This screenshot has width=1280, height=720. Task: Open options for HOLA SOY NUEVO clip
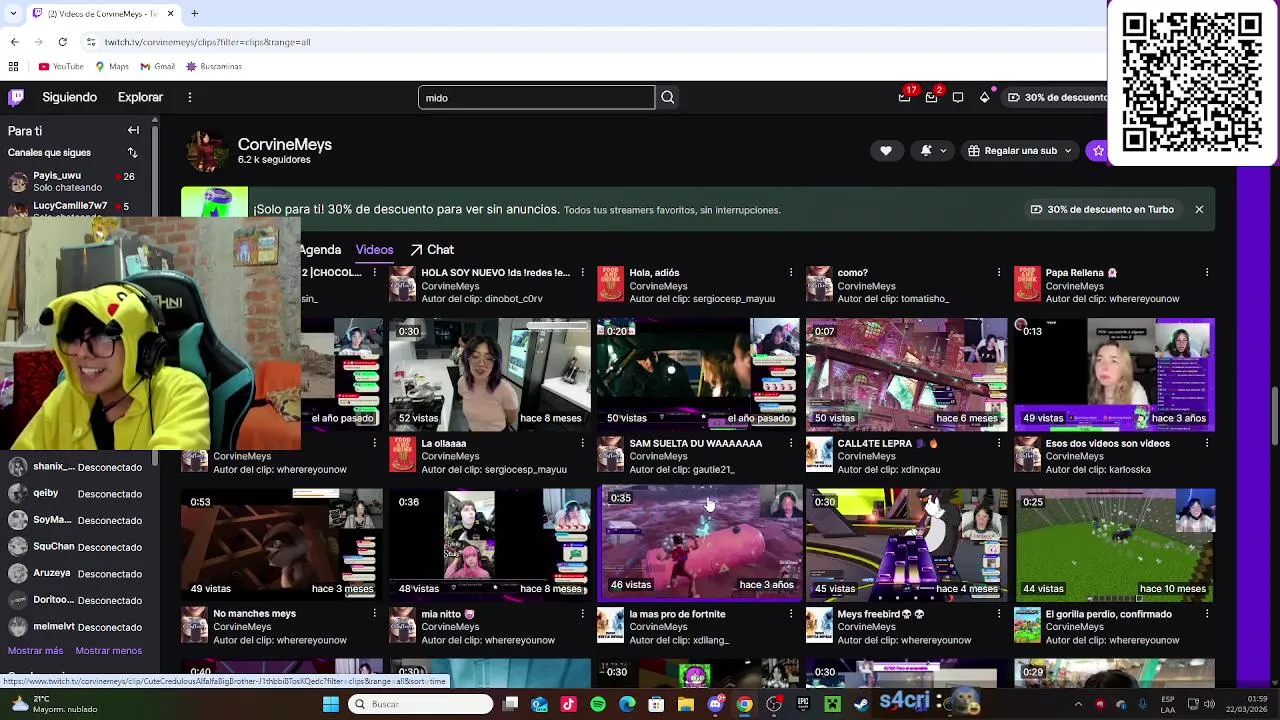tap(582, 273)
